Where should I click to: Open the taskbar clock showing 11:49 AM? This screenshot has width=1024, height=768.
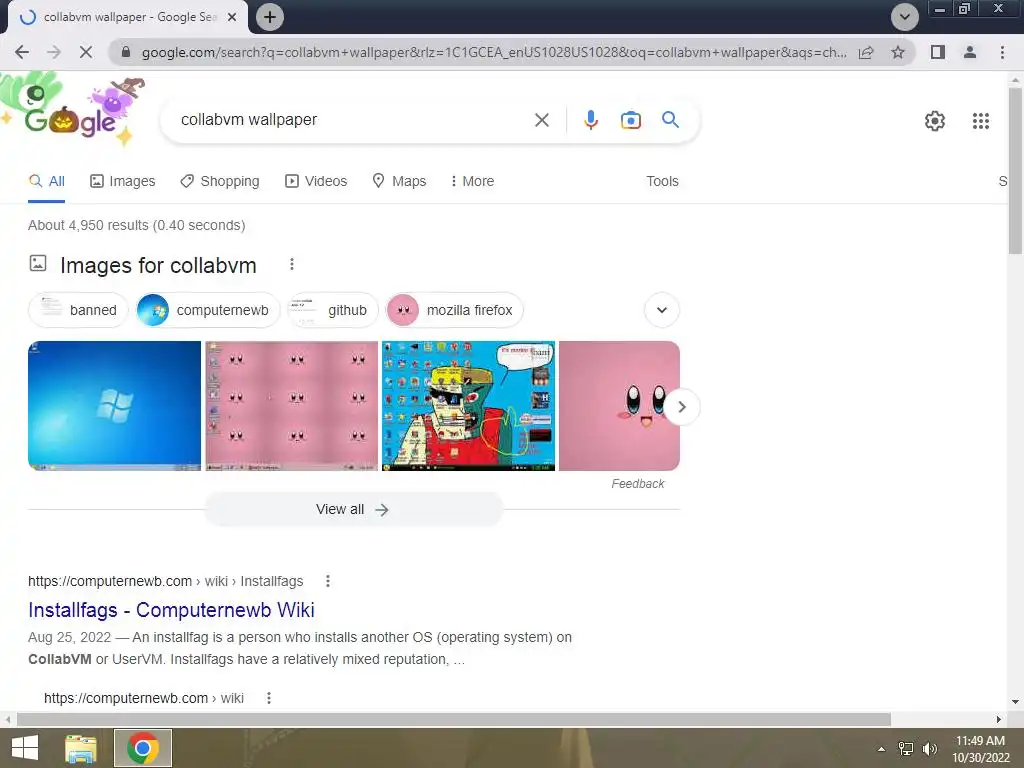980,749
